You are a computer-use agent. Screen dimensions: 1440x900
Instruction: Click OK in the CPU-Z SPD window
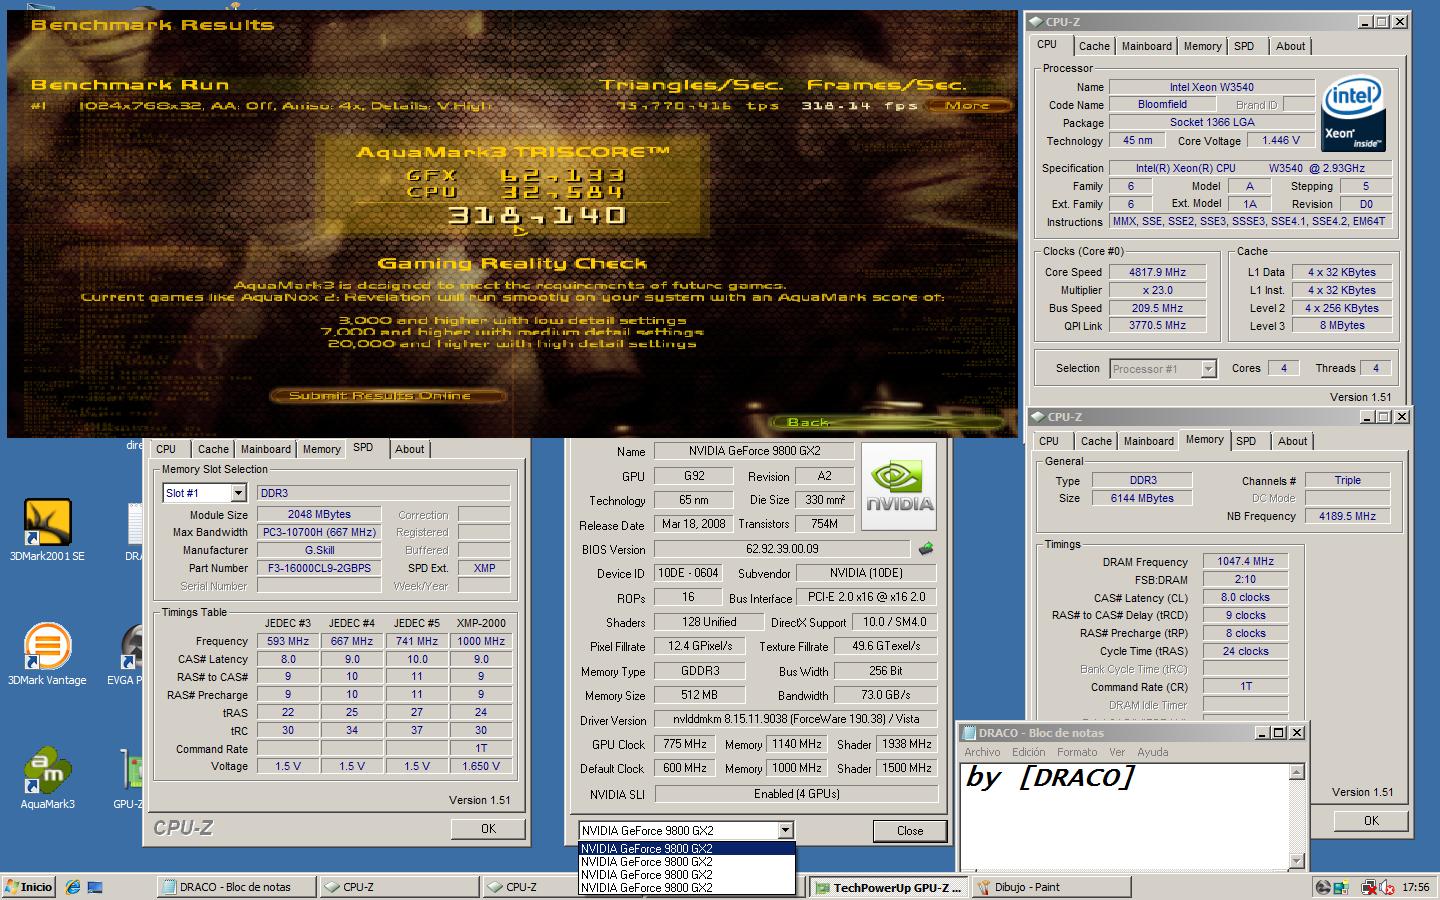tap(488, 828)
